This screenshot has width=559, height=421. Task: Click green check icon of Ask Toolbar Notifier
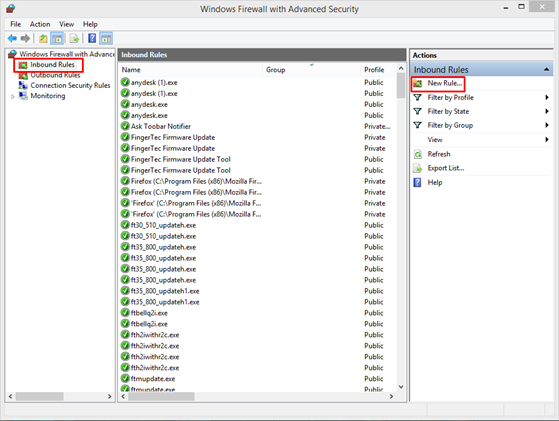(x=125, y=126)
